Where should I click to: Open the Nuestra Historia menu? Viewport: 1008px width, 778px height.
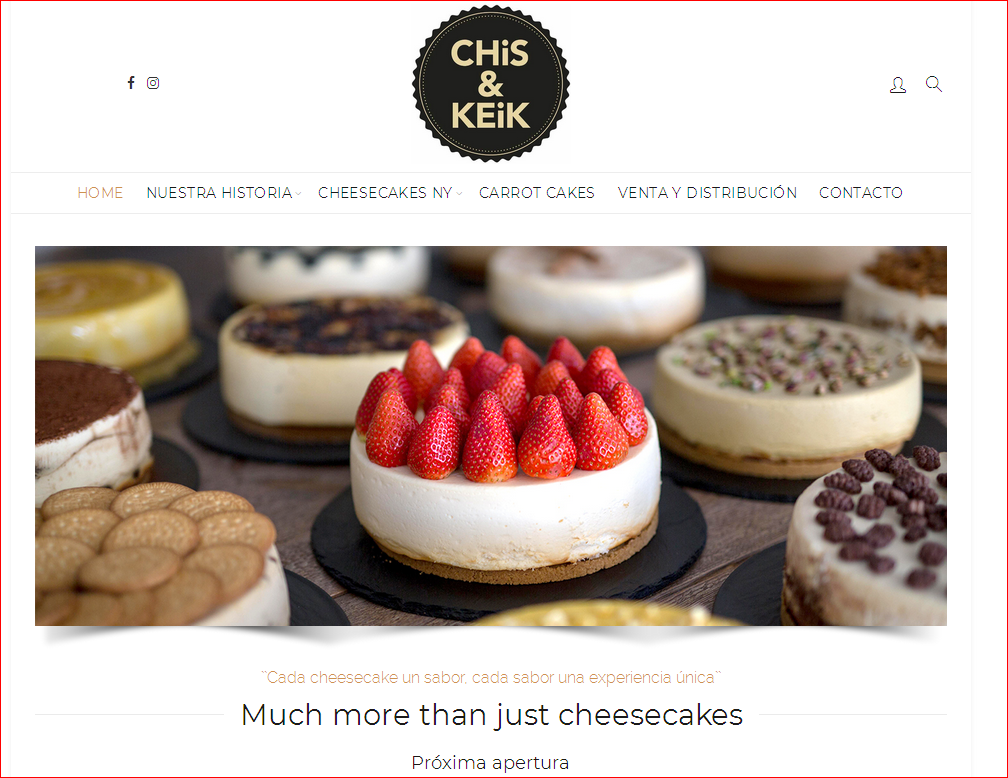pyautogui.click(x=219, y=193)
